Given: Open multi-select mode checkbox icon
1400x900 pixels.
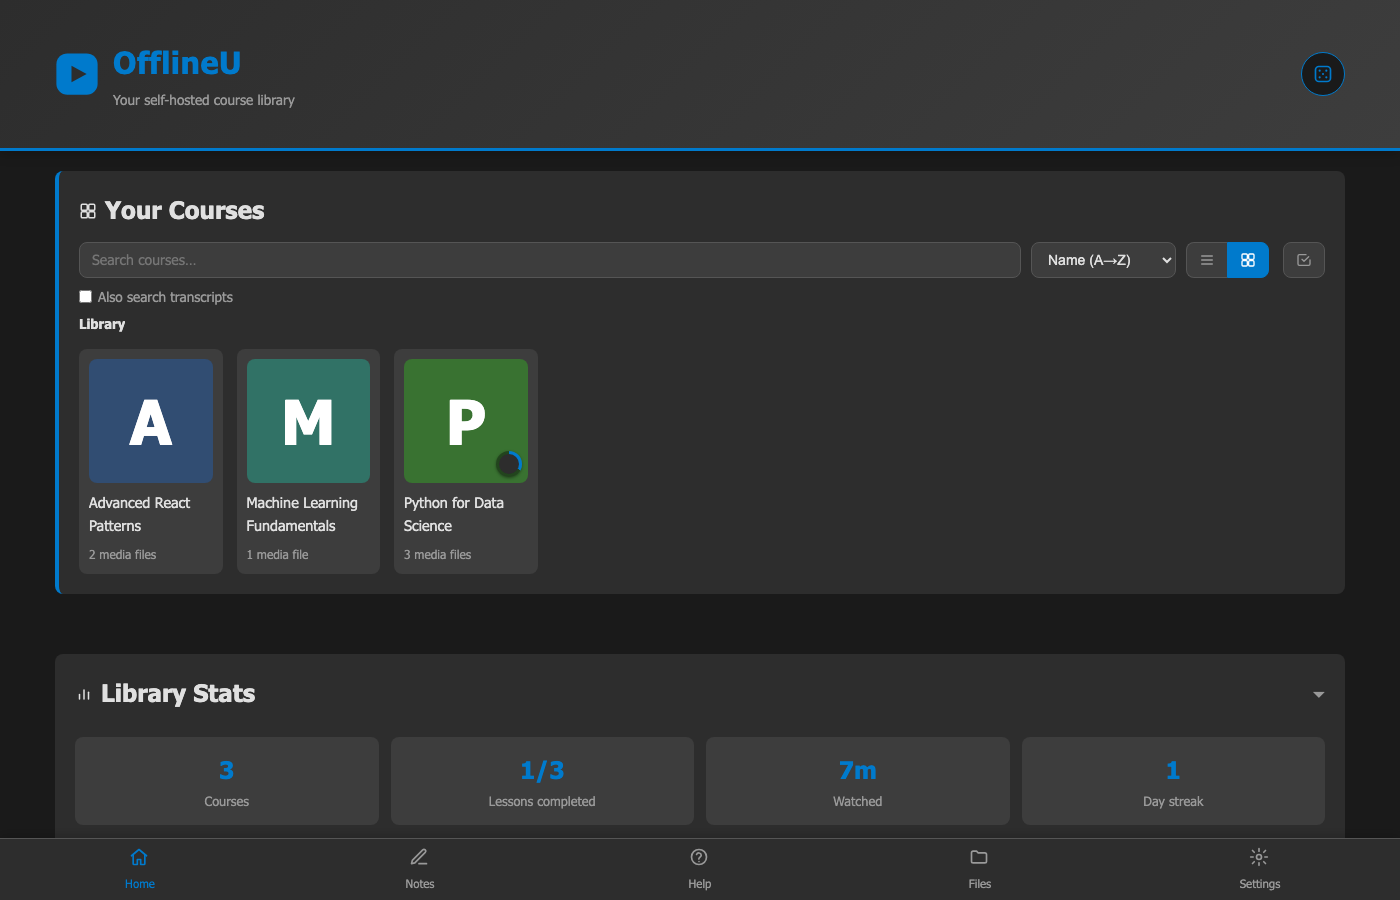Looking at the screenshot, I should coord(1304,260).
